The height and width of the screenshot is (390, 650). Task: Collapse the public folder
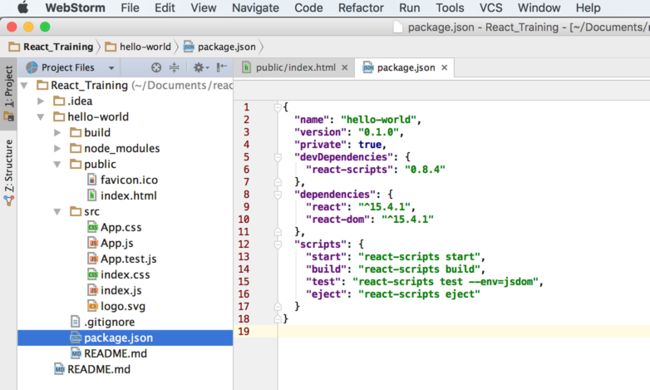click(x=57, y=164)
